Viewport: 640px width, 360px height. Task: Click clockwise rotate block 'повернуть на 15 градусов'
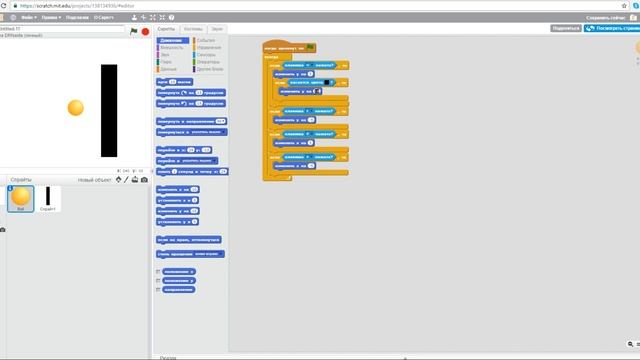click(191, 93)
